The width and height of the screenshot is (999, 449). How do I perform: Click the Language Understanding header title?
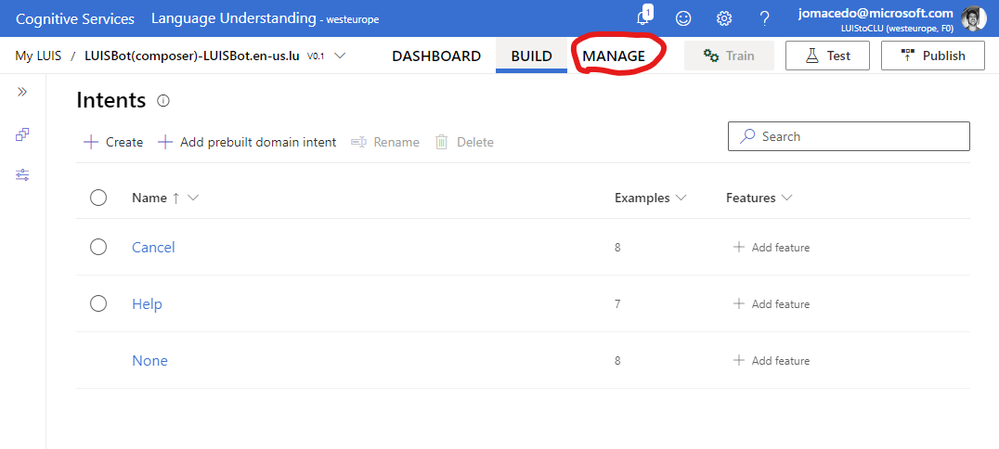[233, 18]
